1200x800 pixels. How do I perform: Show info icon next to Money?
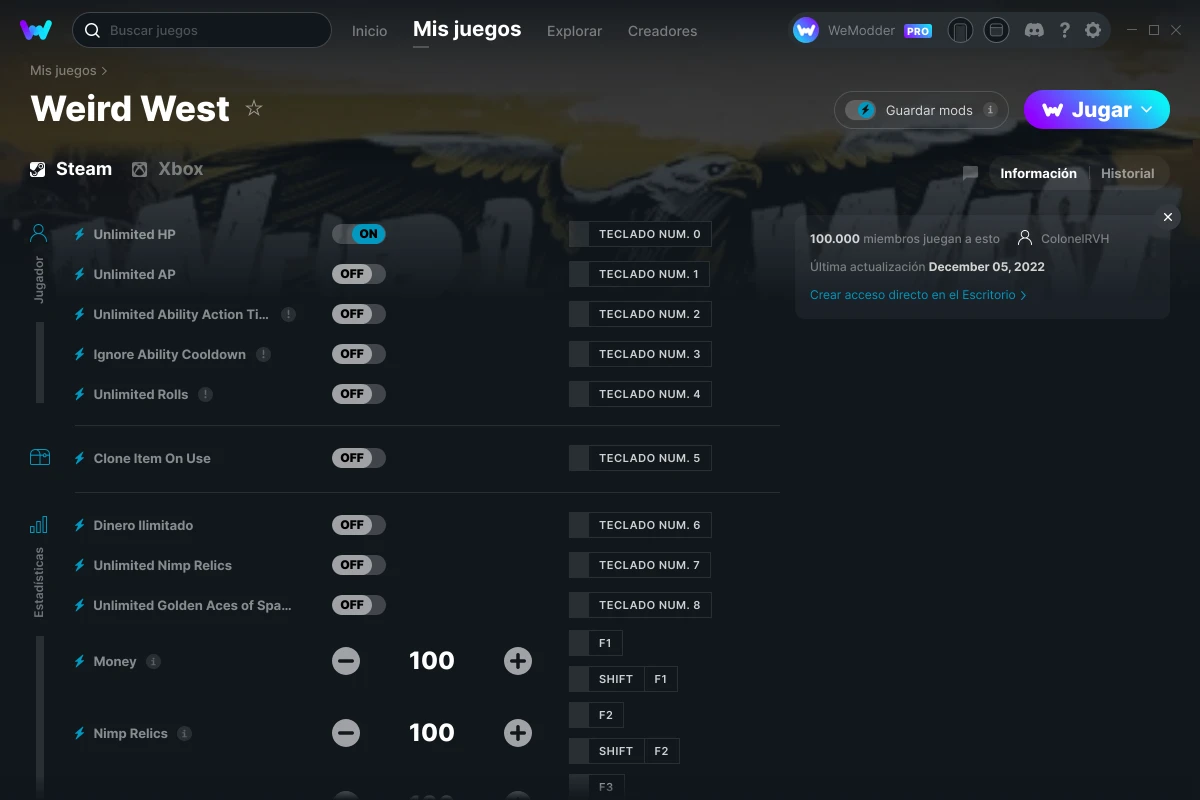153,661
